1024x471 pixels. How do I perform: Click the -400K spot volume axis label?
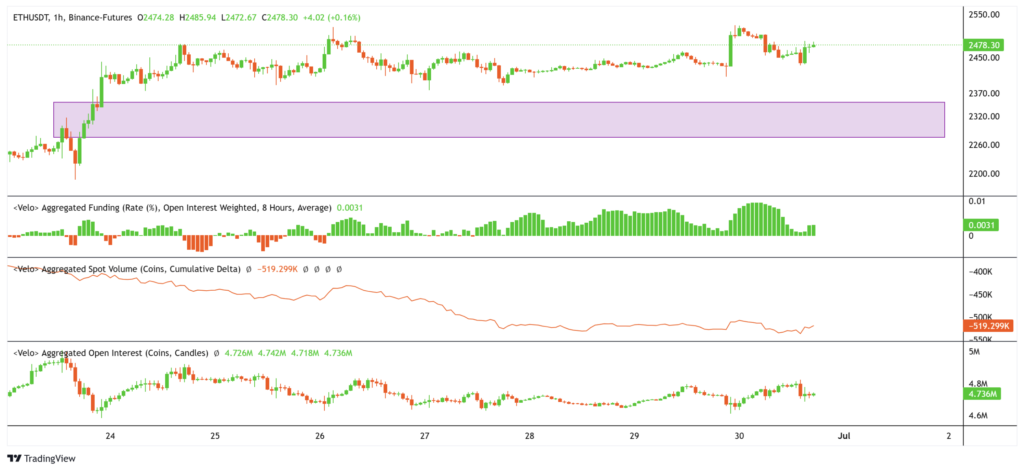coord(981,271)
